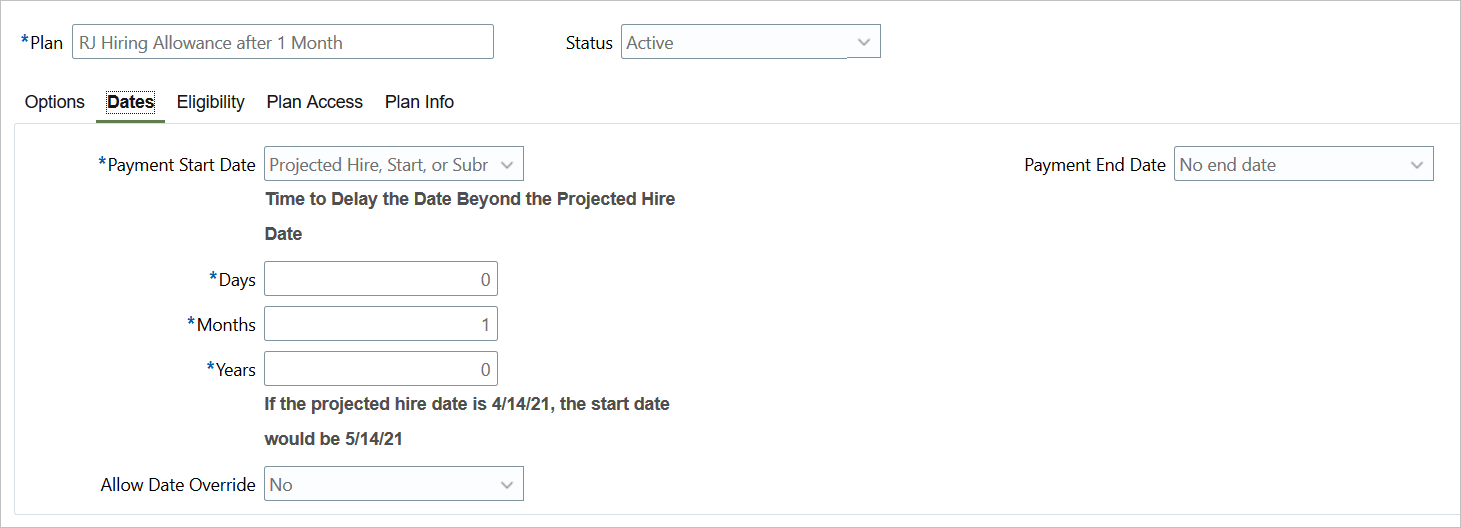The height and width of the screenshot is (528, 1461).
Task: Click the Days delay input field
Action: [381, 279]
